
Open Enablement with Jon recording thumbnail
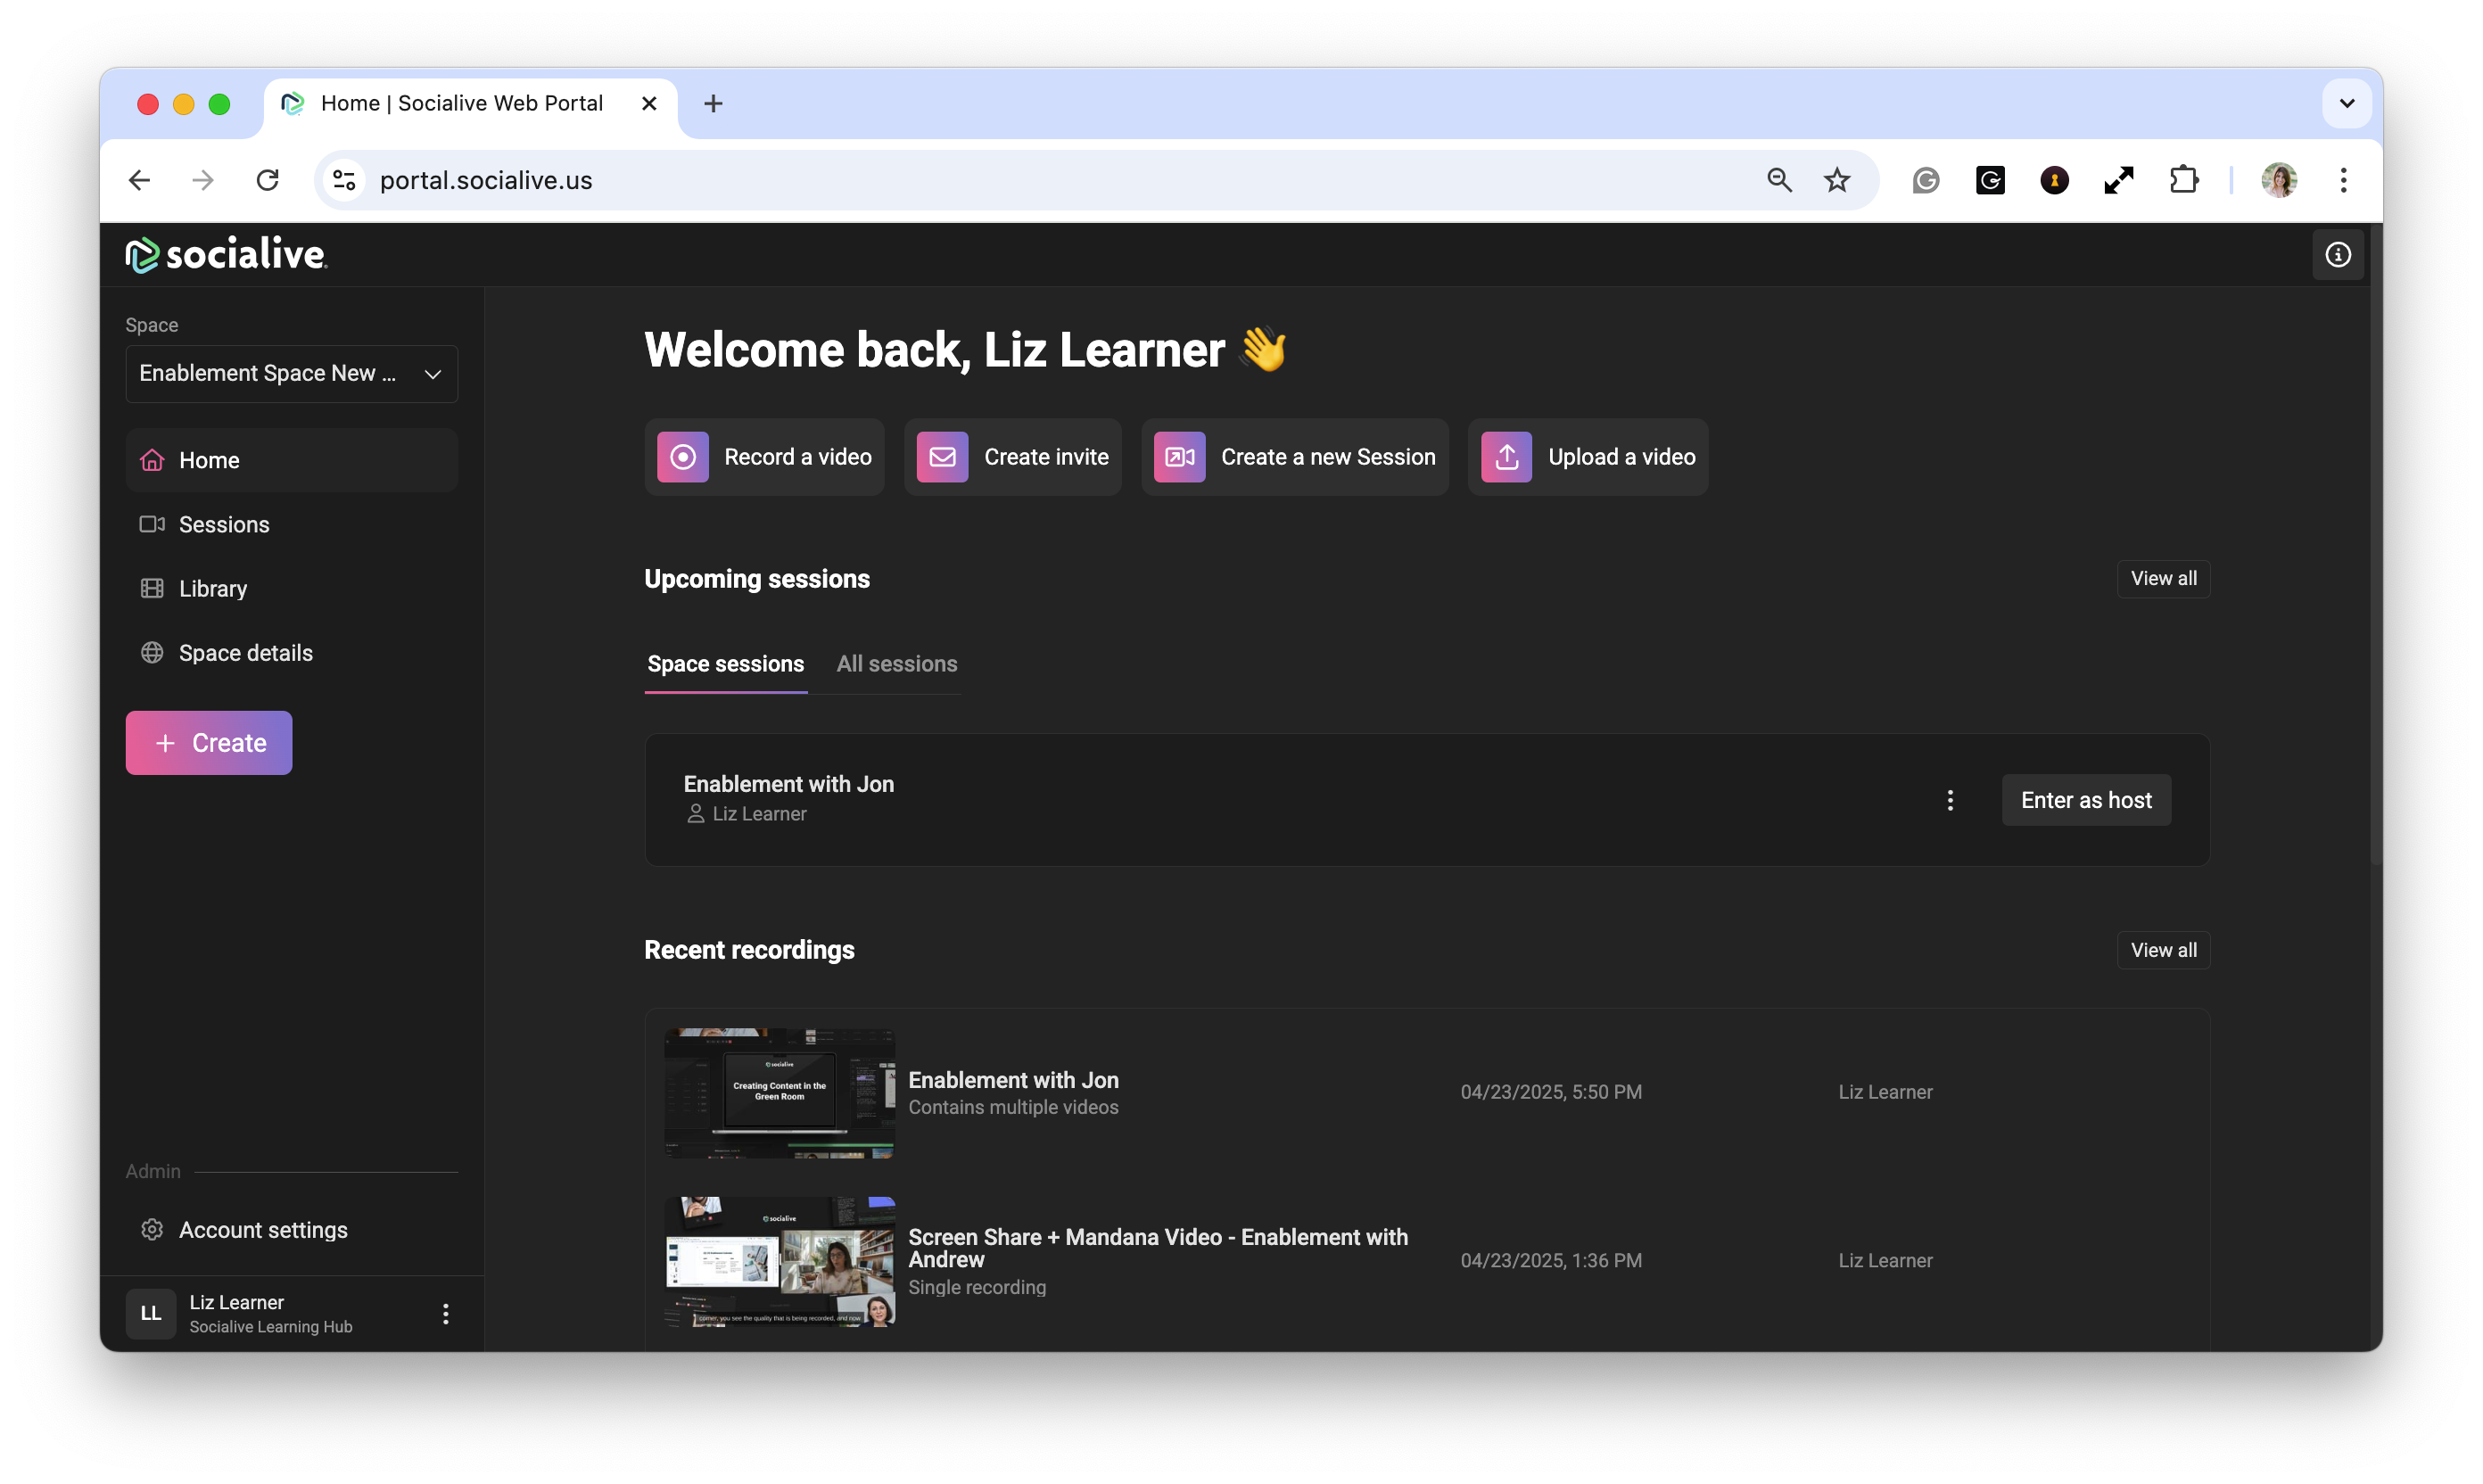tap(779, 1093)
